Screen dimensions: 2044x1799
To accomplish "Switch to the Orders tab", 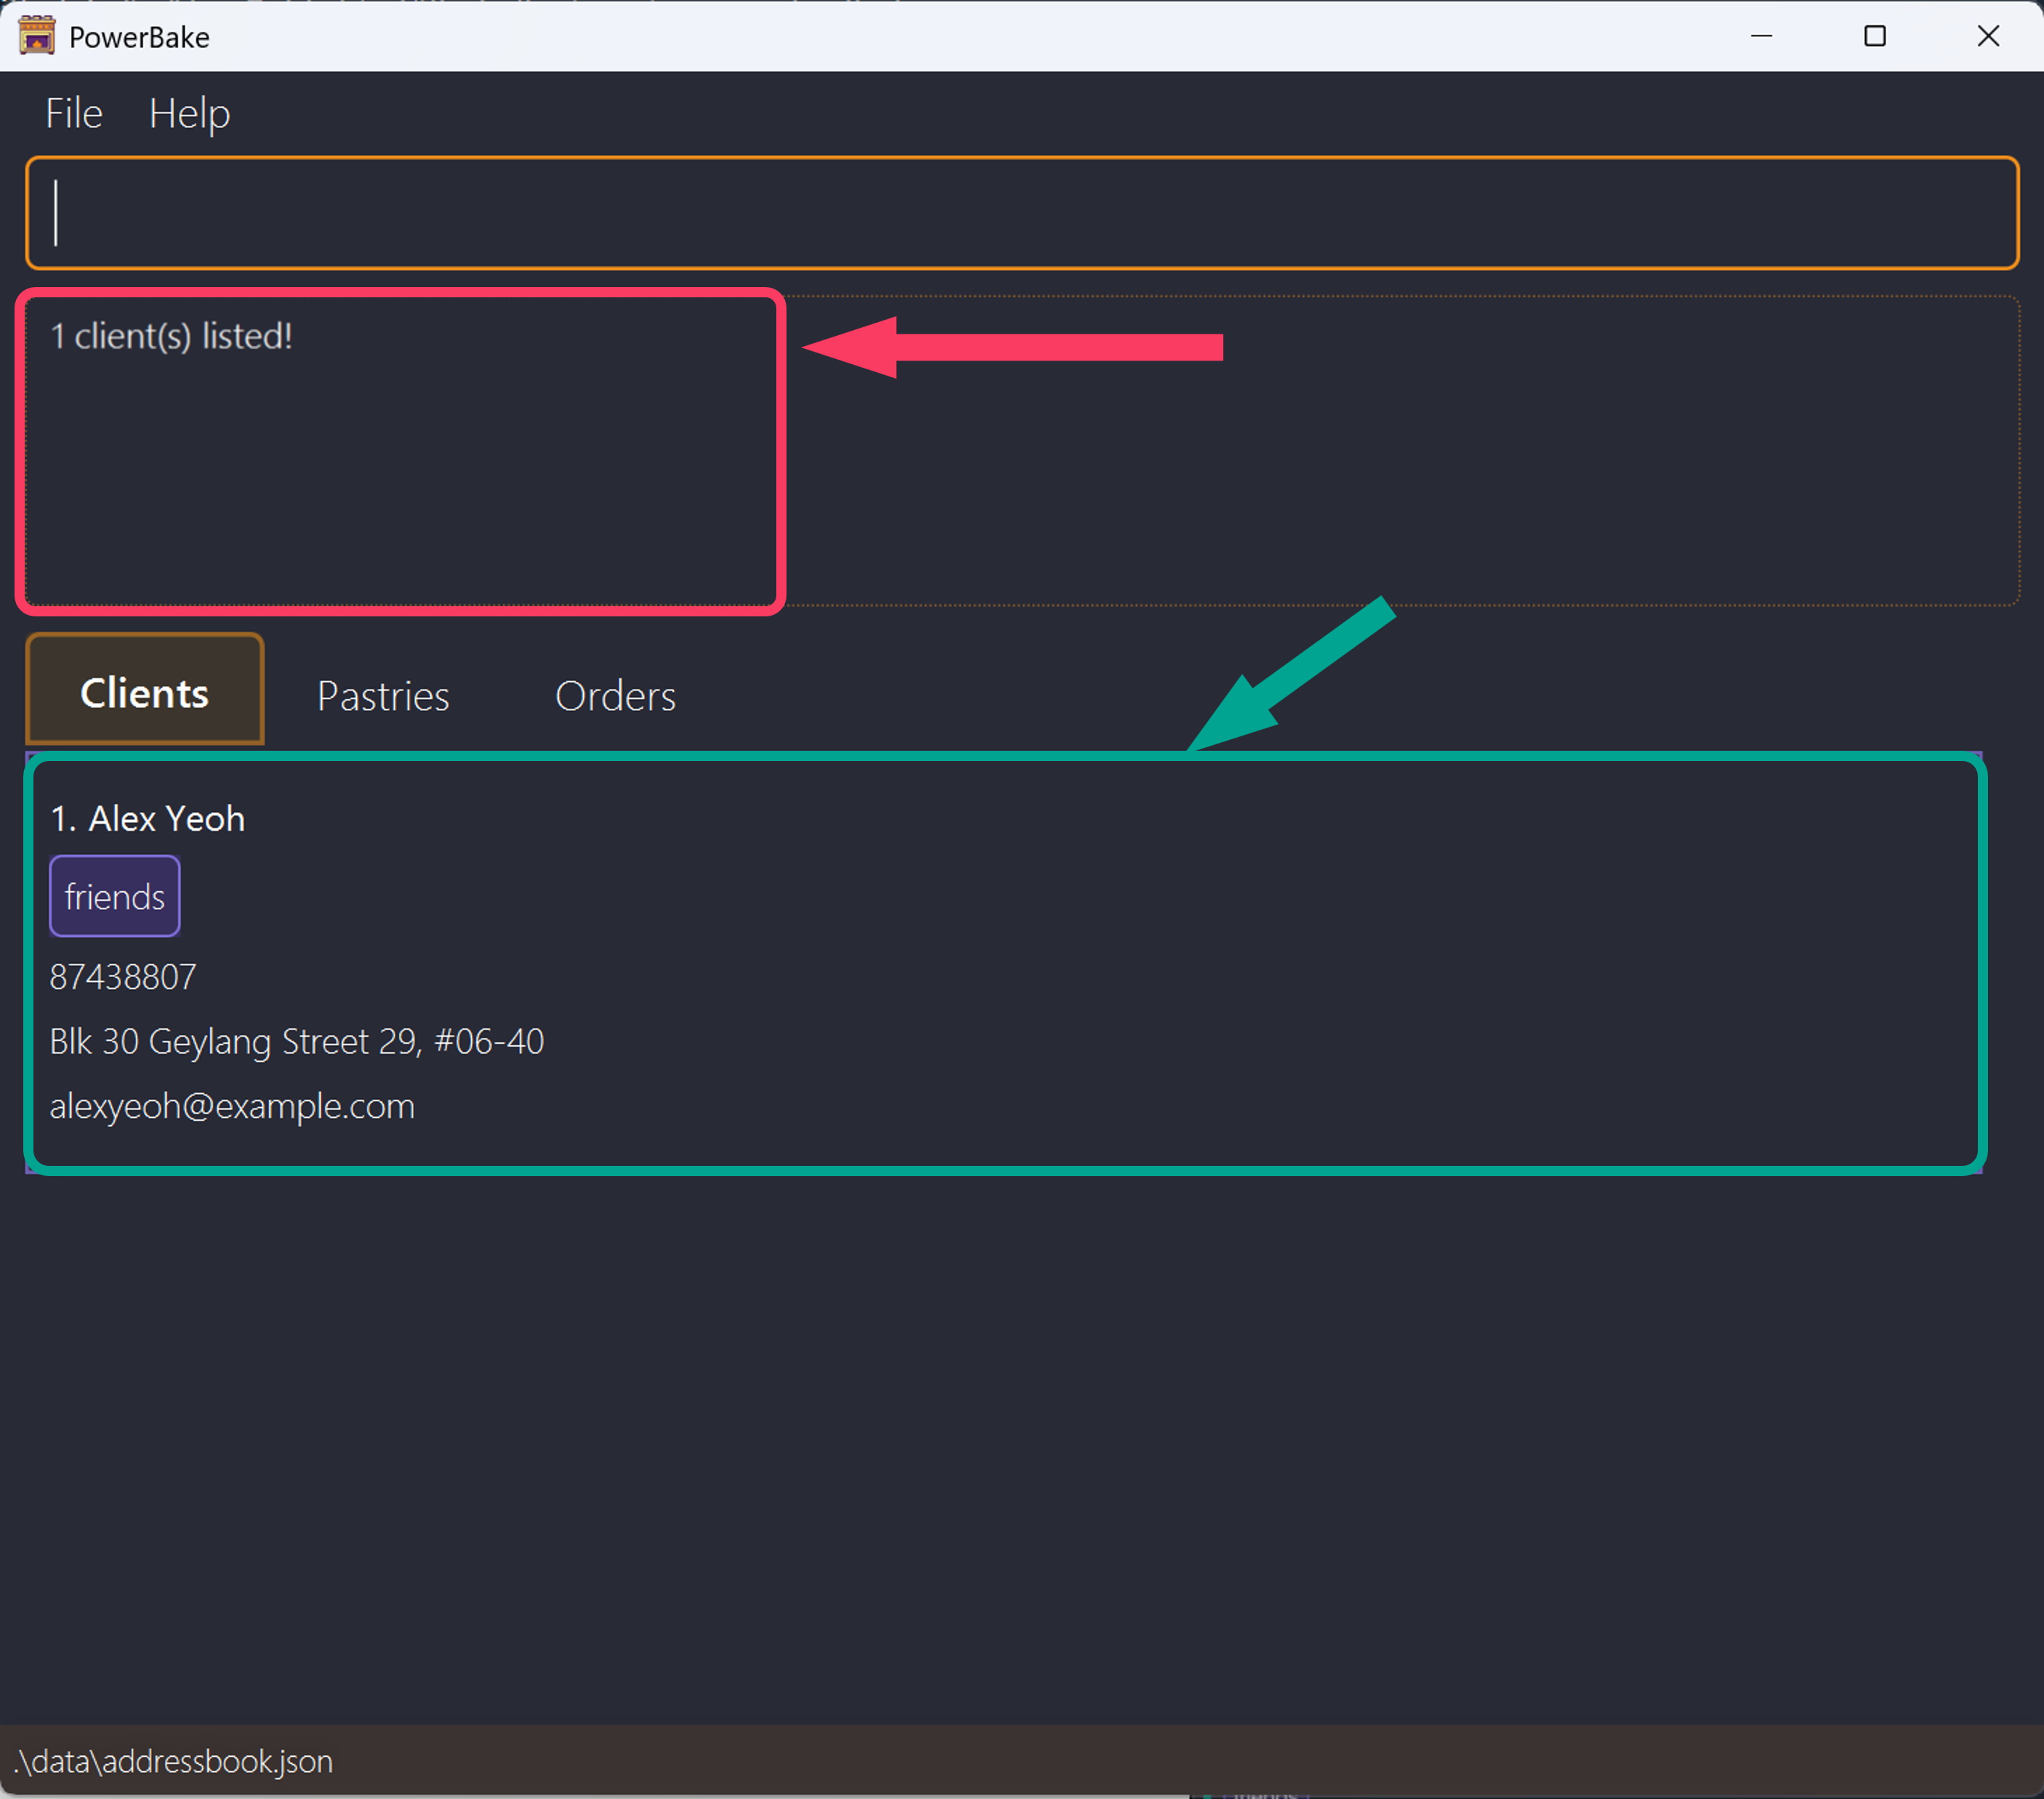I will pyautogui.click(x=615, y=696).
